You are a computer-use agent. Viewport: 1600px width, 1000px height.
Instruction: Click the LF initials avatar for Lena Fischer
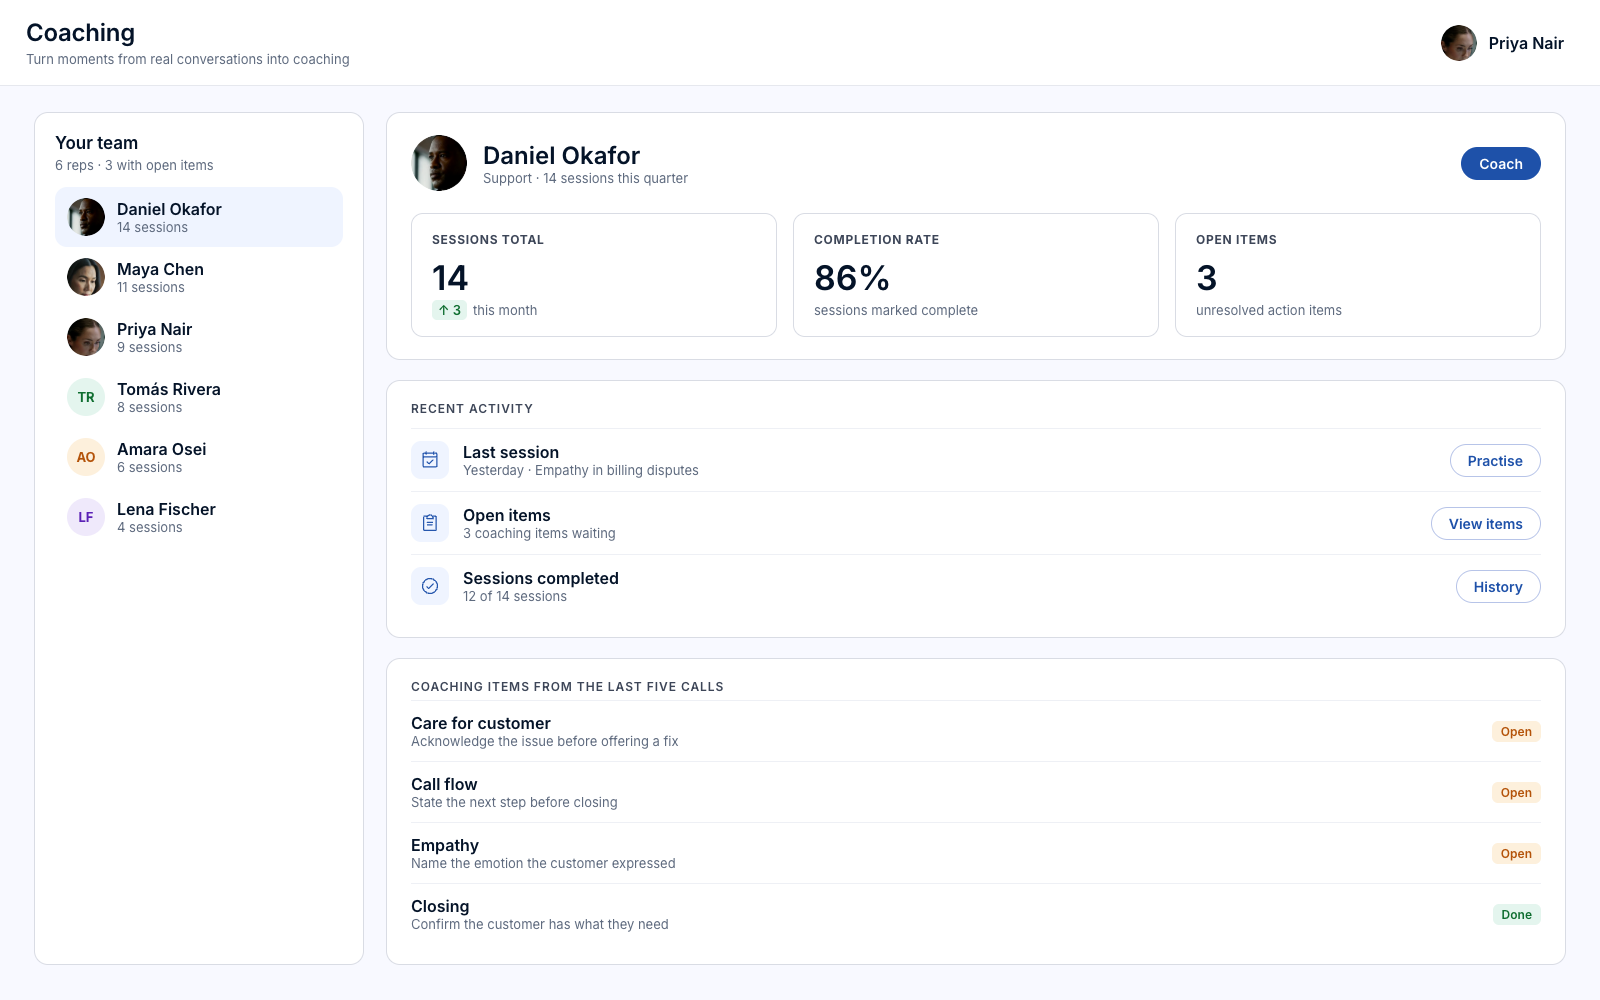pos(86,517)
